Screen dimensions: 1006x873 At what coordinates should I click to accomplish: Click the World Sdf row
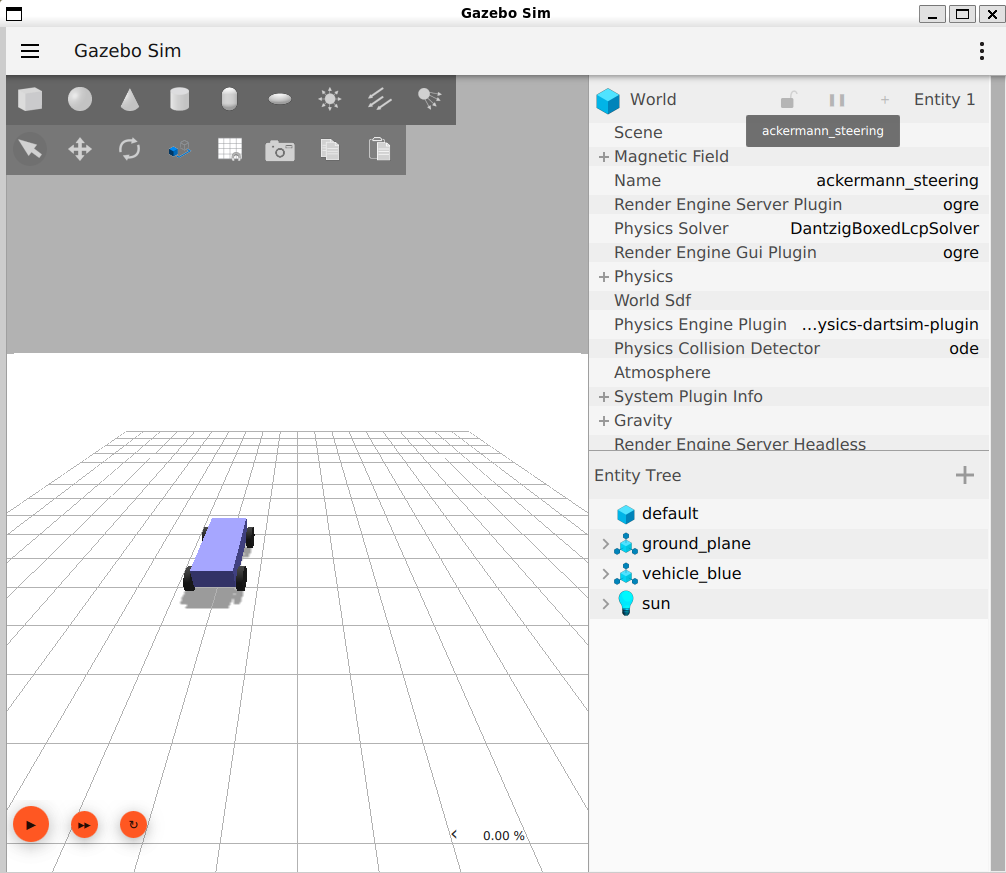click(789, 301)
